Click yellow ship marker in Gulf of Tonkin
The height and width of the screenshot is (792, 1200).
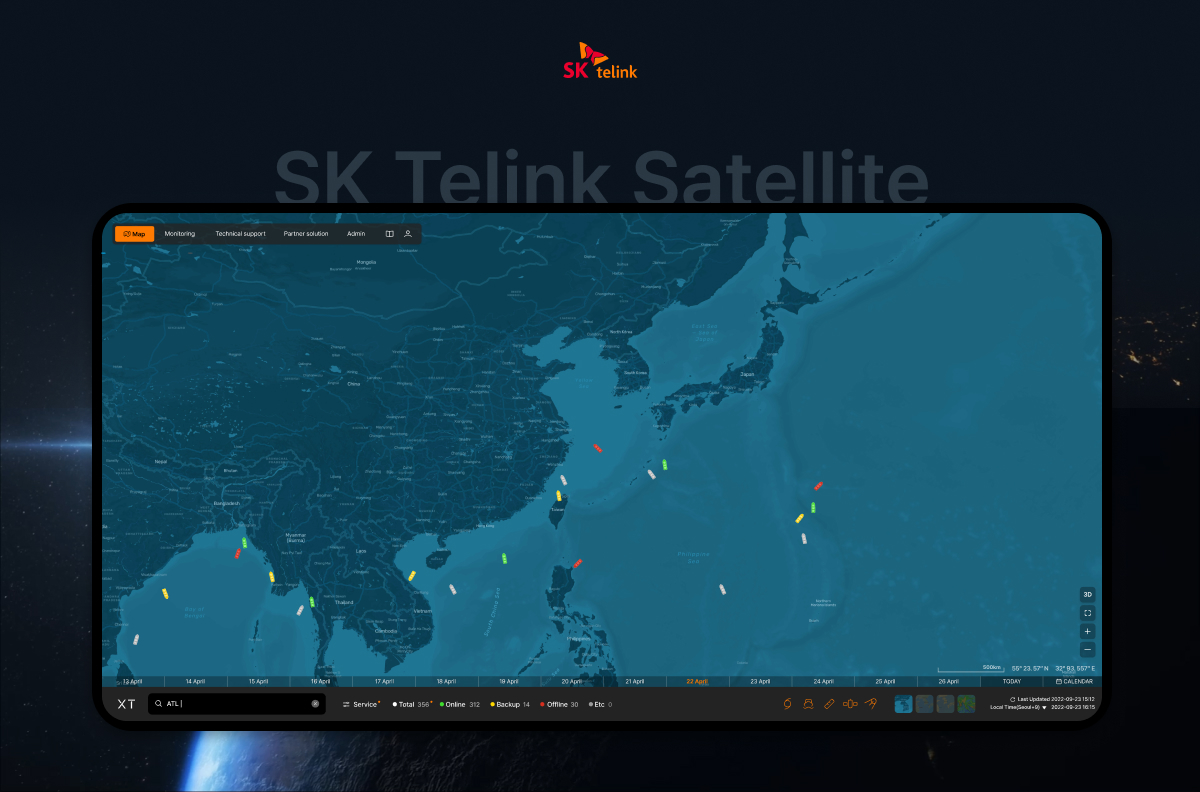tap(412, 576)
